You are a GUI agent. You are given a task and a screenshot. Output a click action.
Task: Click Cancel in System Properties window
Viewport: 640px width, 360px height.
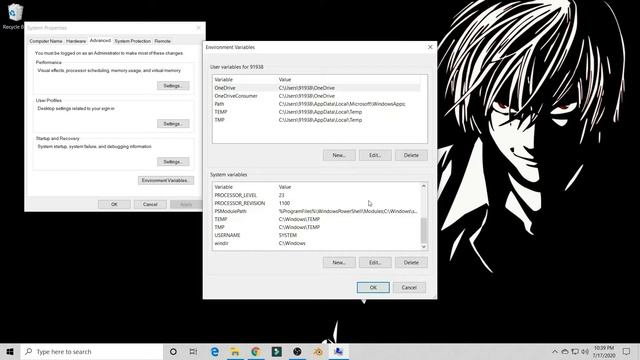pyautogui.click(x=150, y=204)
